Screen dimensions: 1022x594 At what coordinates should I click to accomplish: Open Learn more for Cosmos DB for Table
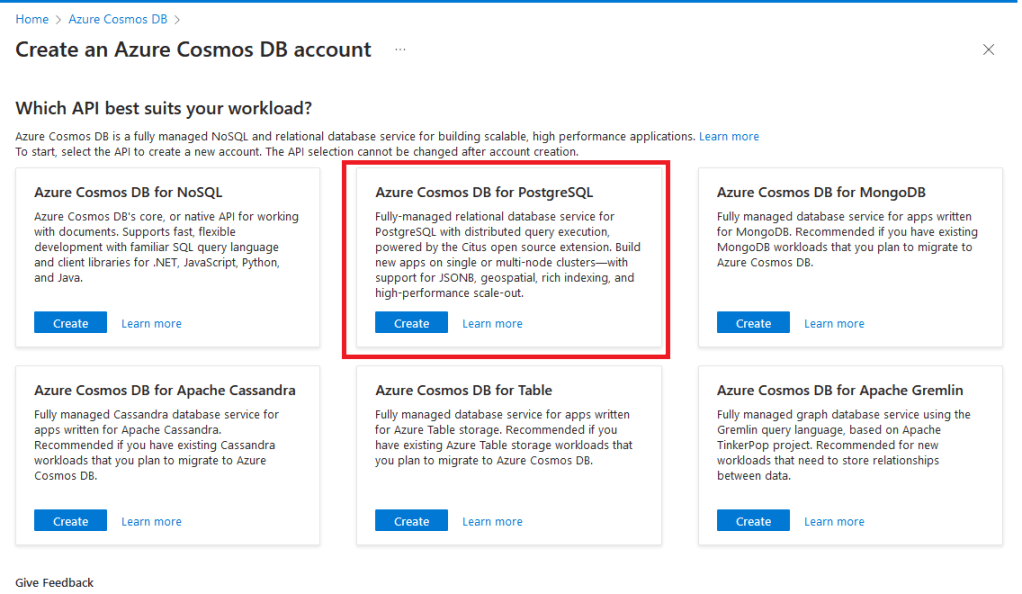pos(492,522)
